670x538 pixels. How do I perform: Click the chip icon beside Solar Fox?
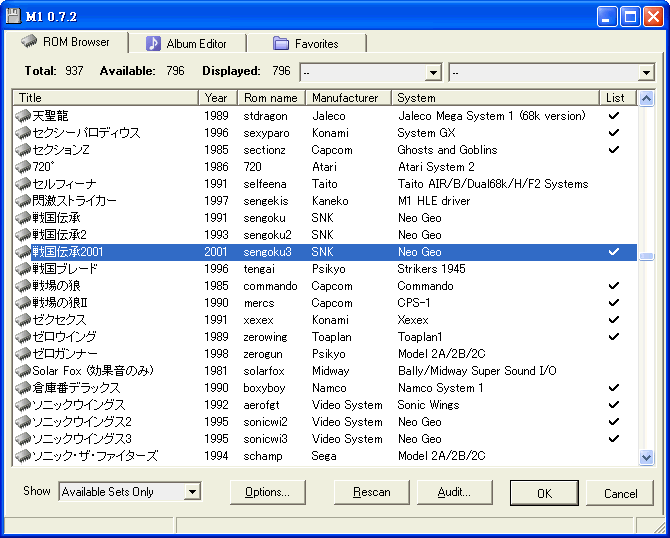point(23,371)
